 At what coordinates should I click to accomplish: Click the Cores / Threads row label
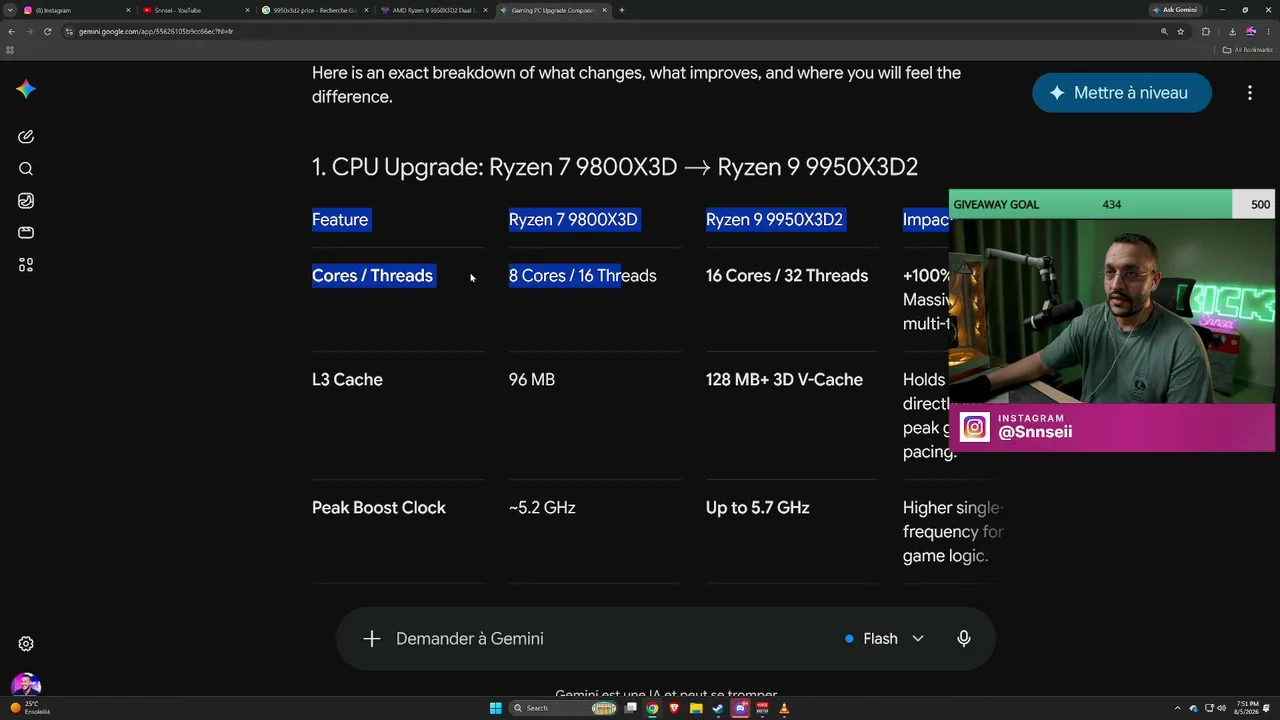click(372, 276)
